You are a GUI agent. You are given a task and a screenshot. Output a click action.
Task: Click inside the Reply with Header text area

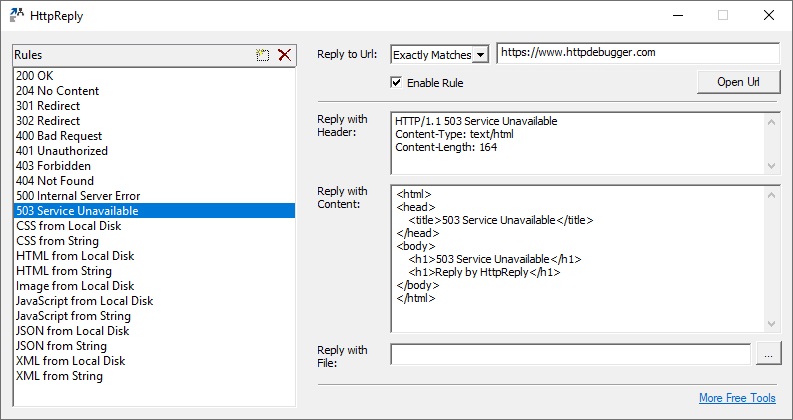pyautogui.click(x=578, y=143)
